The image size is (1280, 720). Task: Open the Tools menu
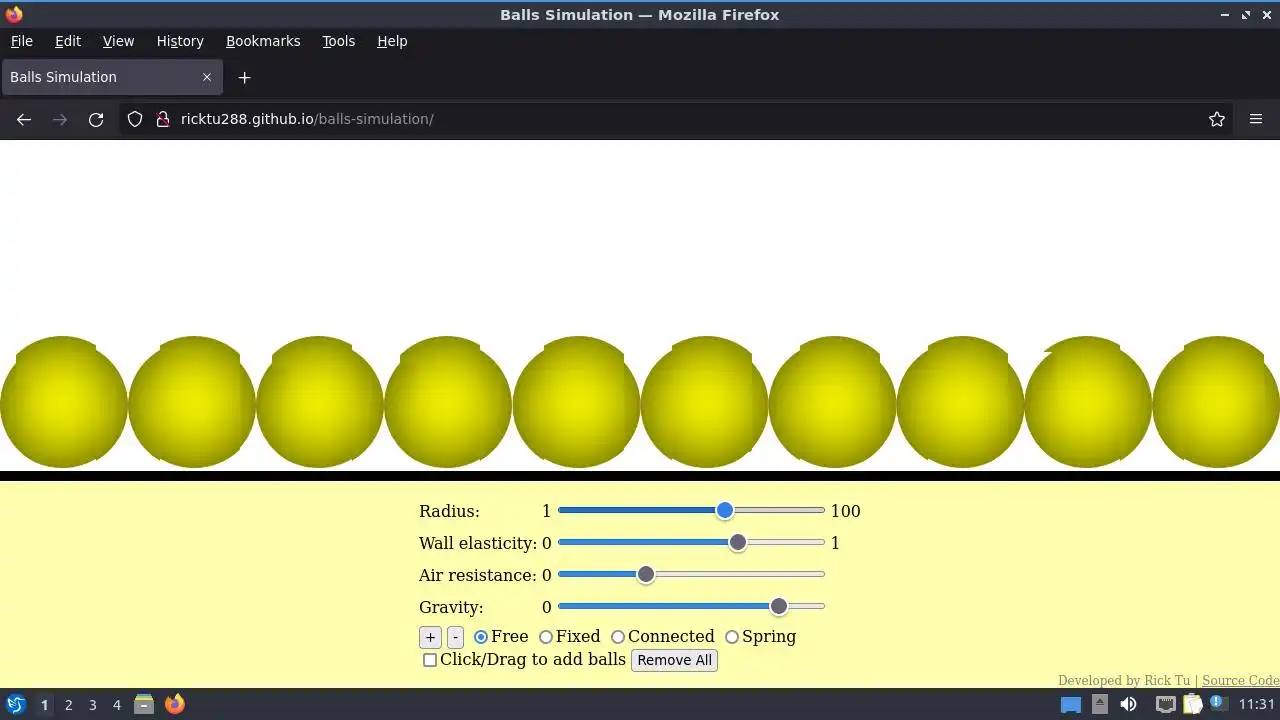[338, 41]
